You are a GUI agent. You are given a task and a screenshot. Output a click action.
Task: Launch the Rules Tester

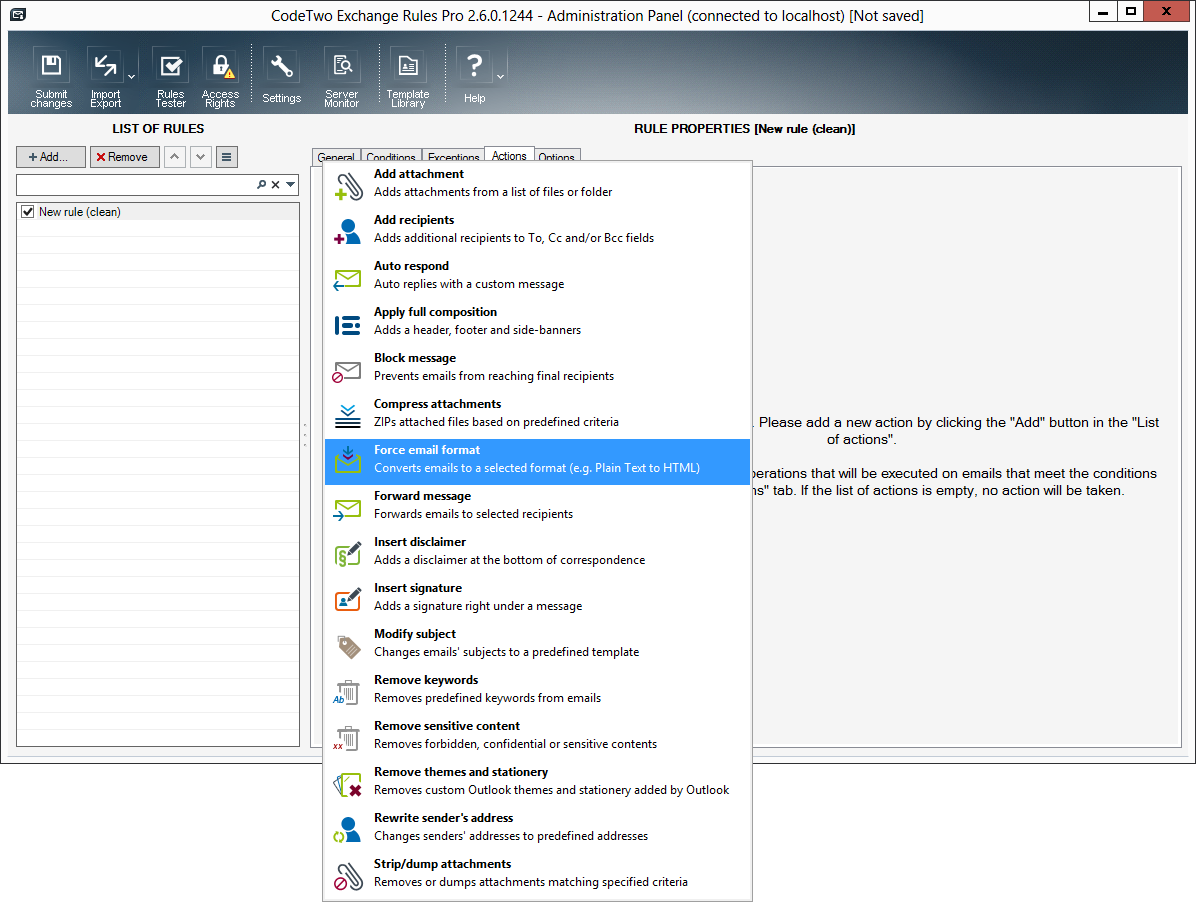pos(171,77)
